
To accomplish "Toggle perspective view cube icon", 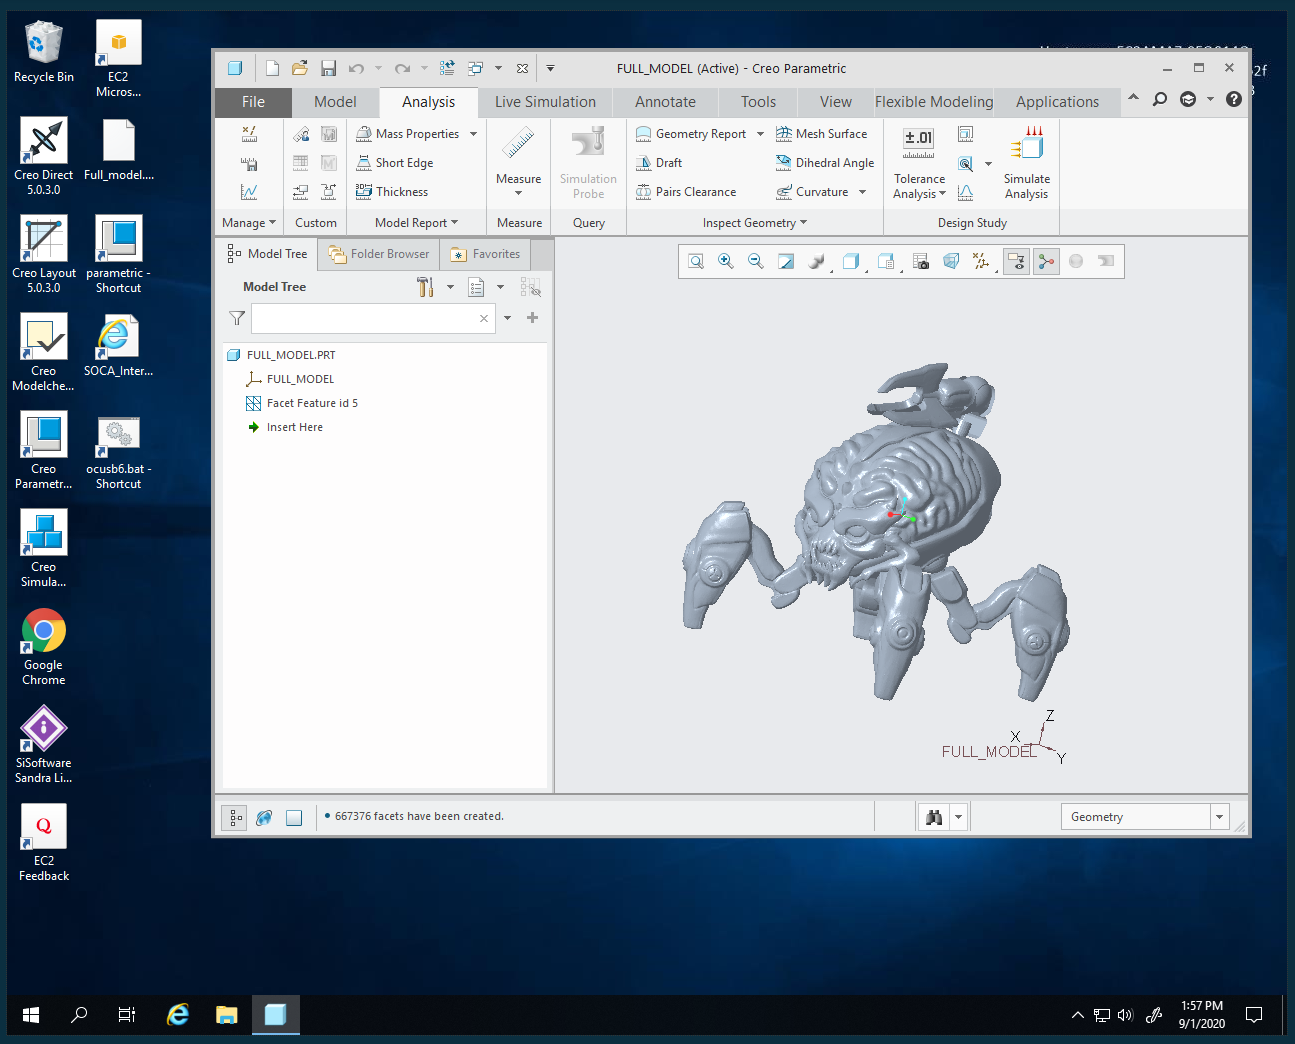I will point(951,261).
